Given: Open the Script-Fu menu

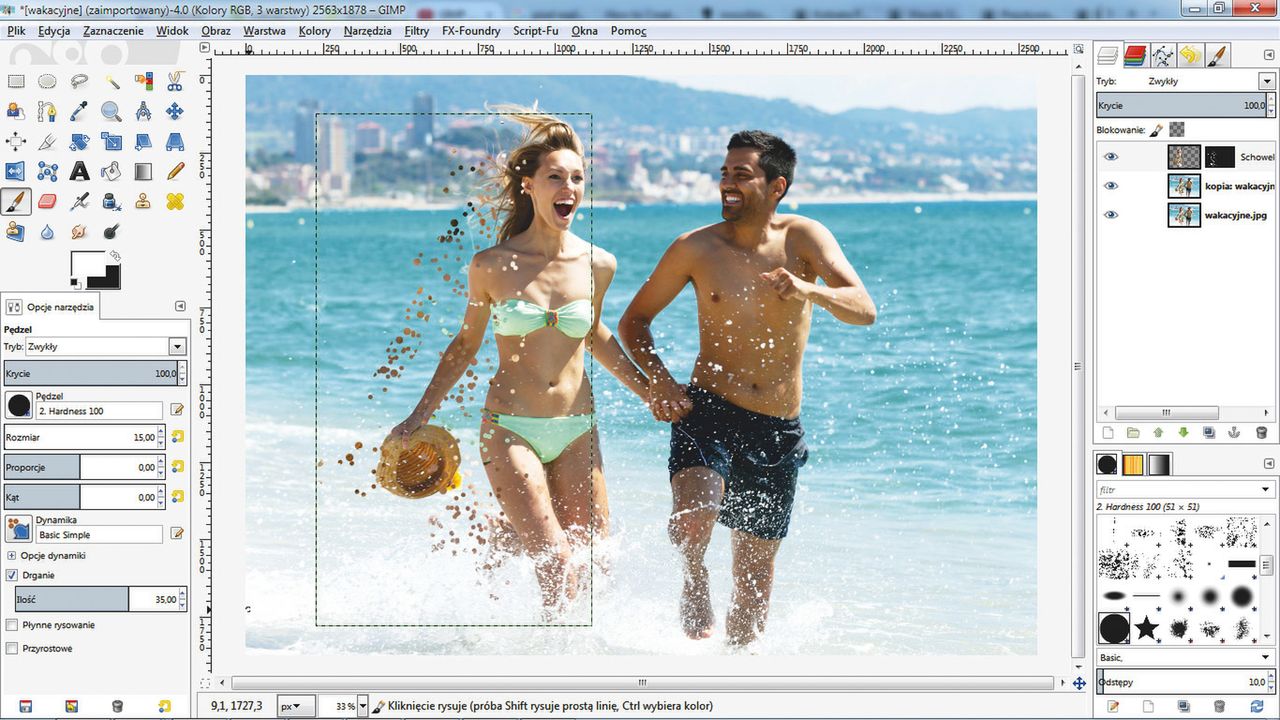Looking at the screenshot, I should [x=536, y=31].
